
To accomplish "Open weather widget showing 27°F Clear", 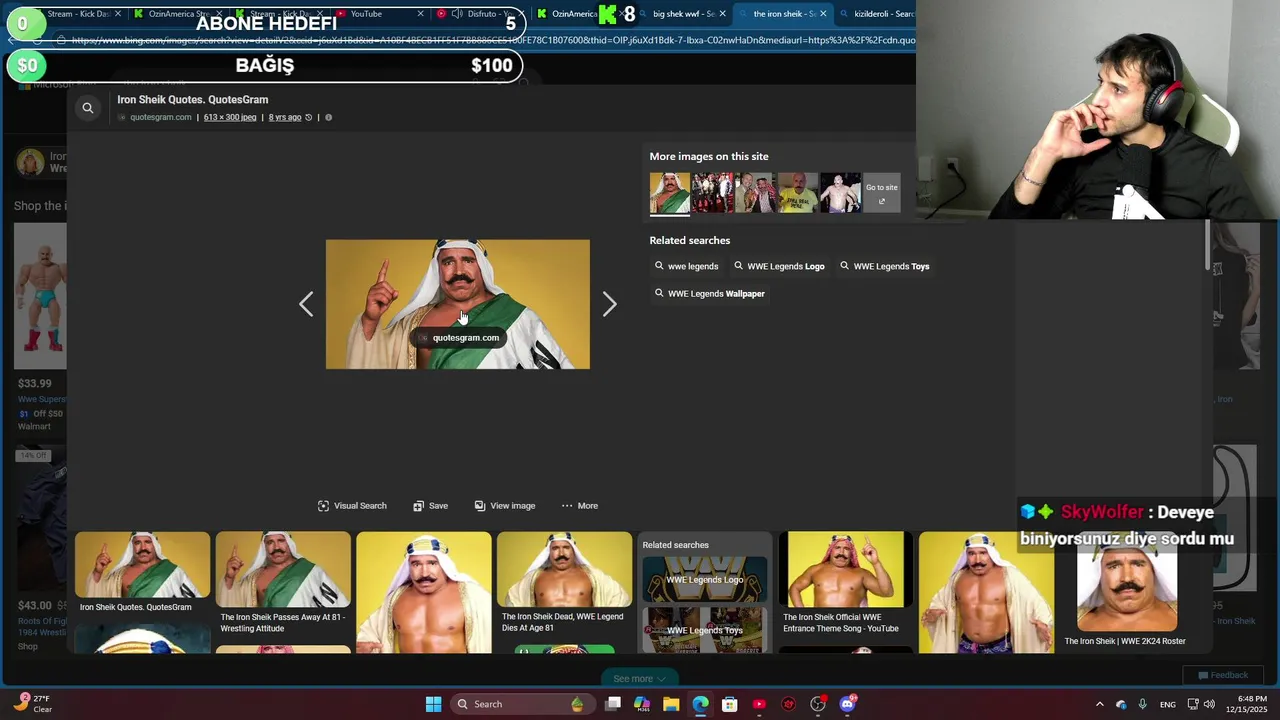I will click(x=32, y=704).
